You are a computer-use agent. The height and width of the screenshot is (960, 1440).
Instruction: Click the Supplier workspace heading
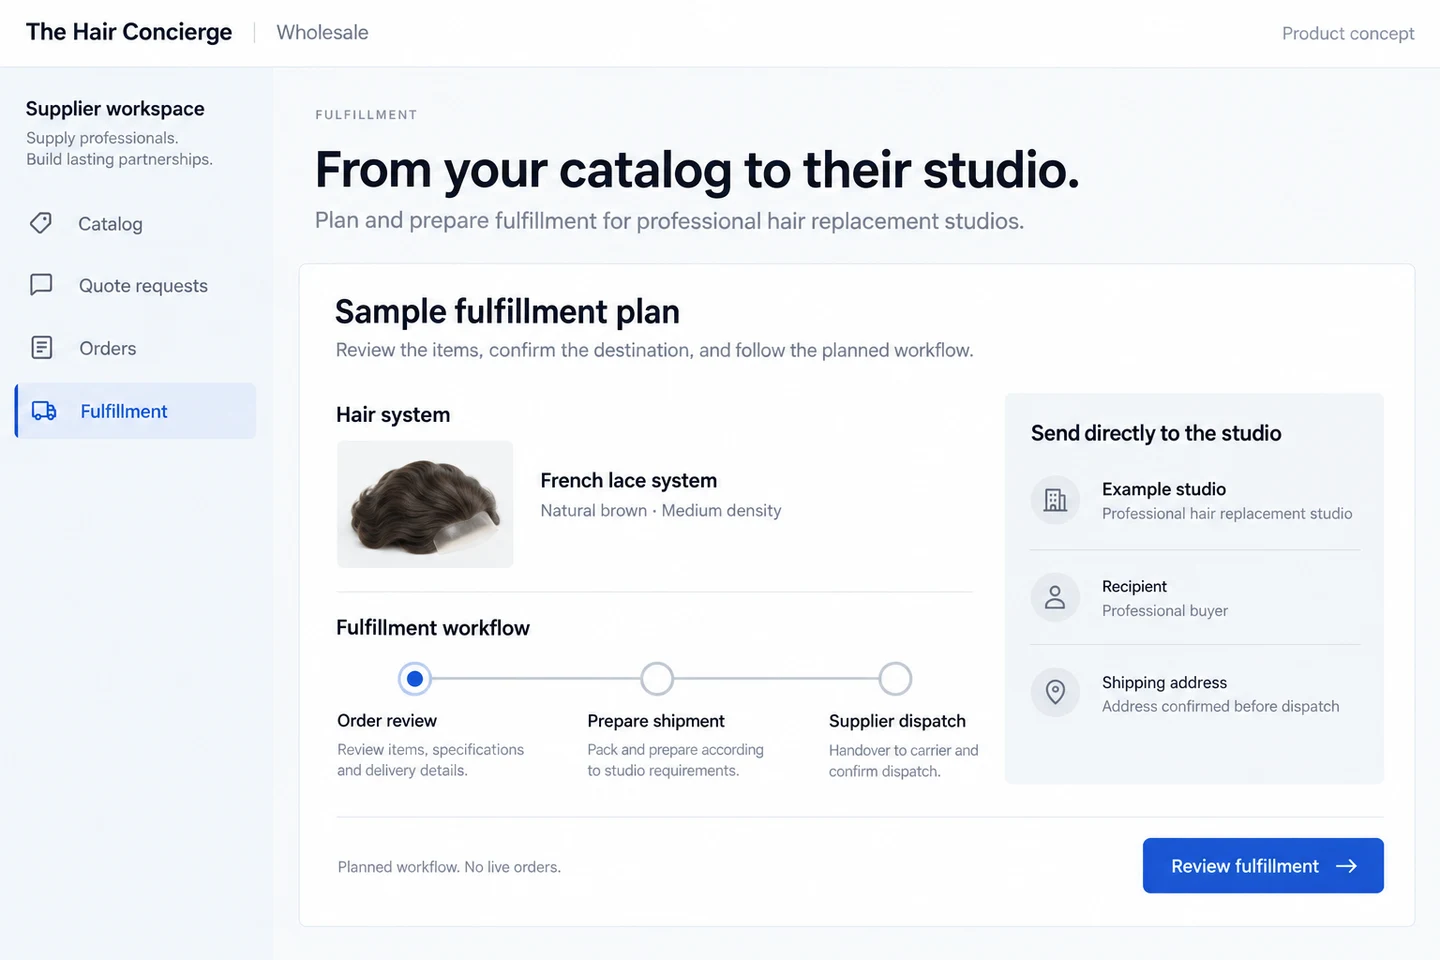pyautogui.click(x=115, y=108)
